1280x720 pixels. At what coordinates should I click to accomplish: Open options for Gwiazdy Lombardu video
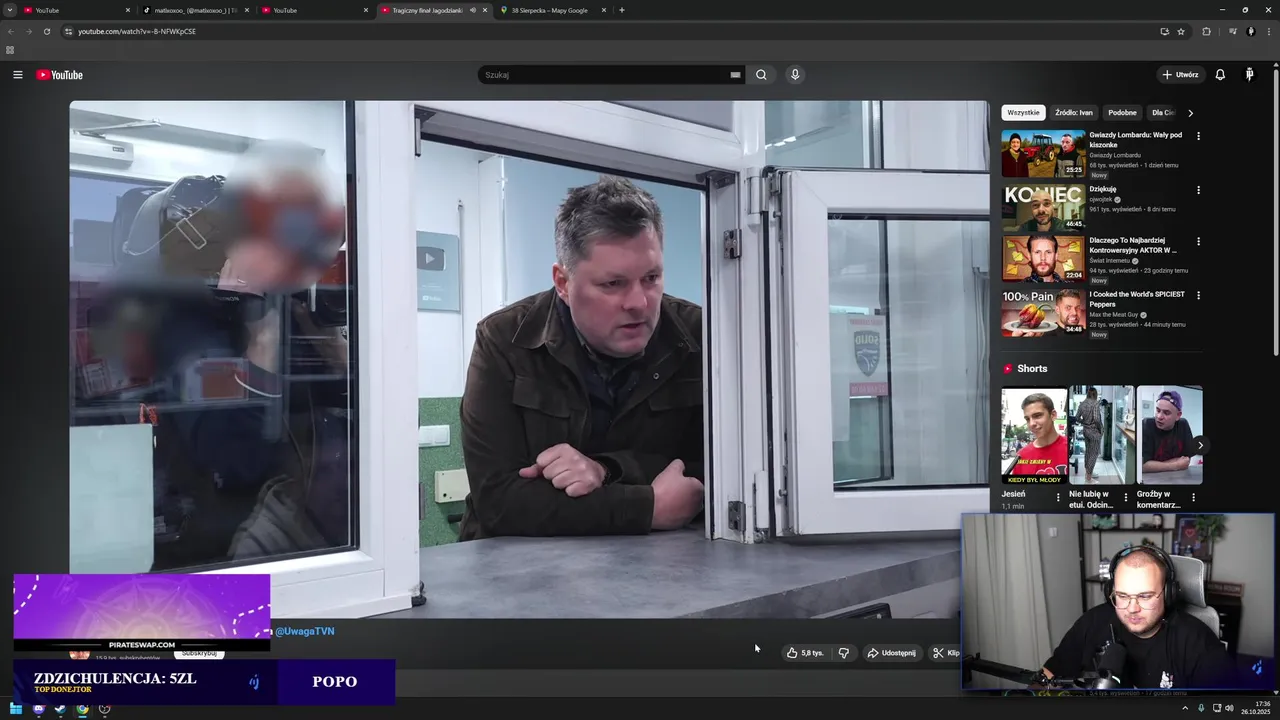click(x=1198, y=136)
